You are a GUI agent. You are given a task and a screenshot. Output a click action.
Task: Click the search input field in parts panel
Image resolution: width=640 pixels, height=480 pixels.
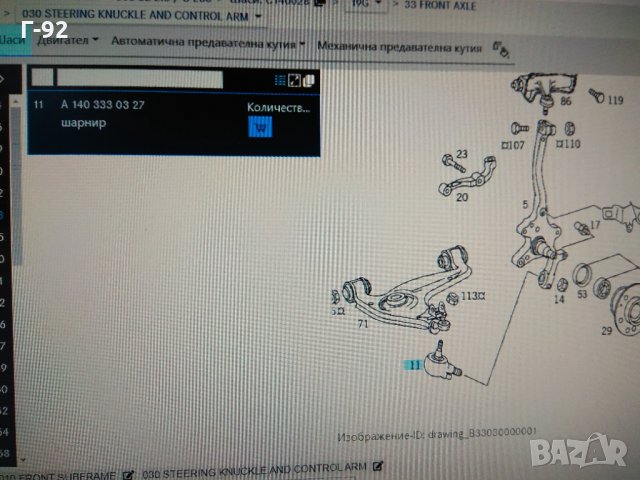(x=140, y=78)
